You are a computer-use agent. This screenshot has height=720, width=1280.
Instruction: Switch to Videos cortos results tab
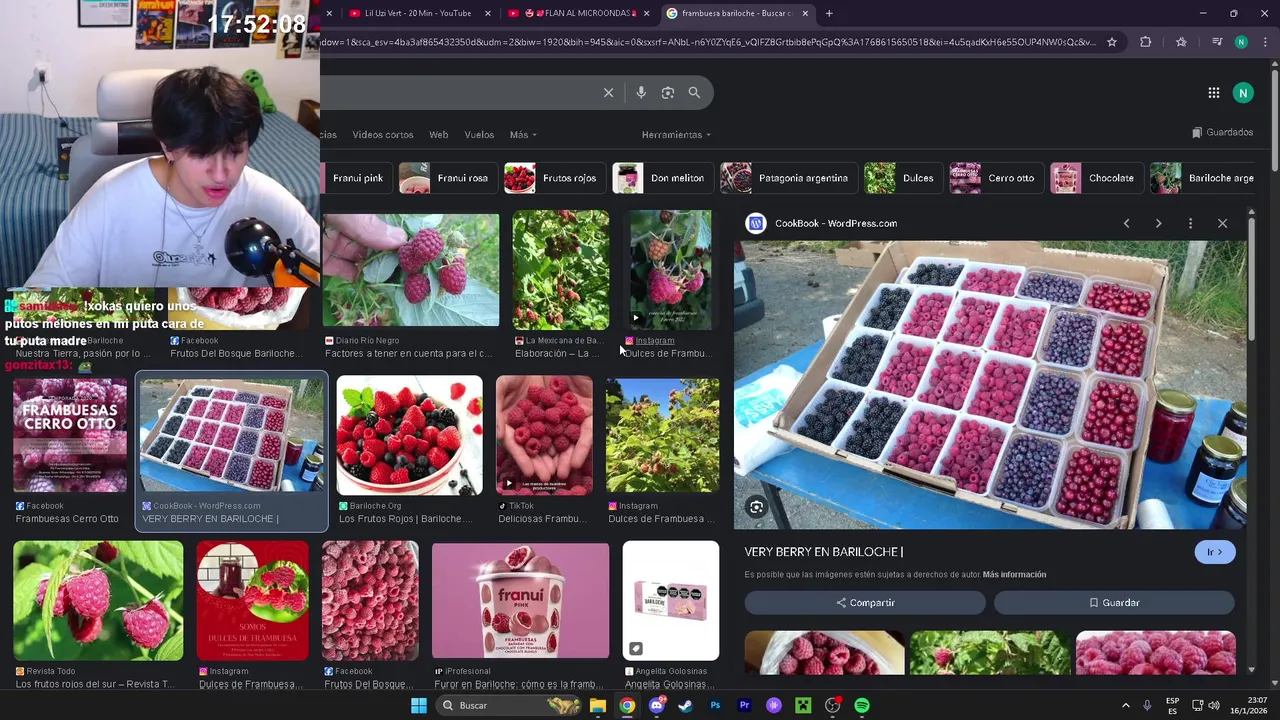tap(383, 134)
